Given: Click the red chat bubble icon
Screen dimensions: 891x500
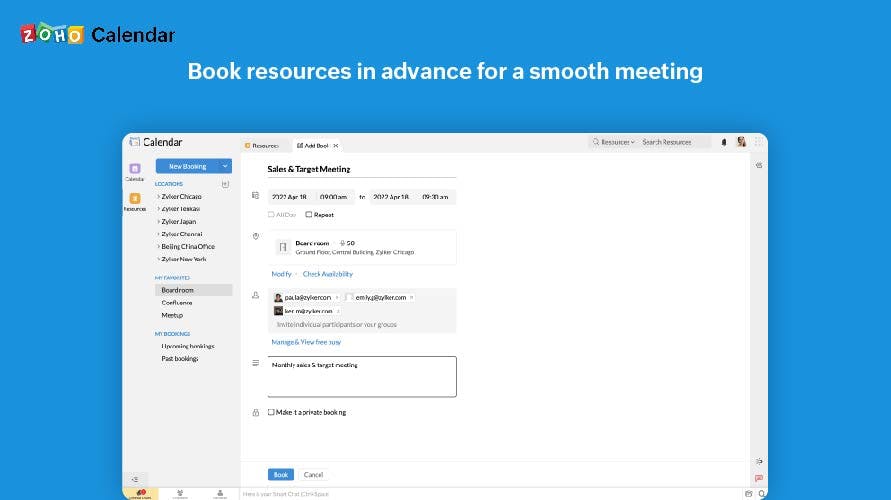Looking at the screenshot, I should tap(759, 478).
